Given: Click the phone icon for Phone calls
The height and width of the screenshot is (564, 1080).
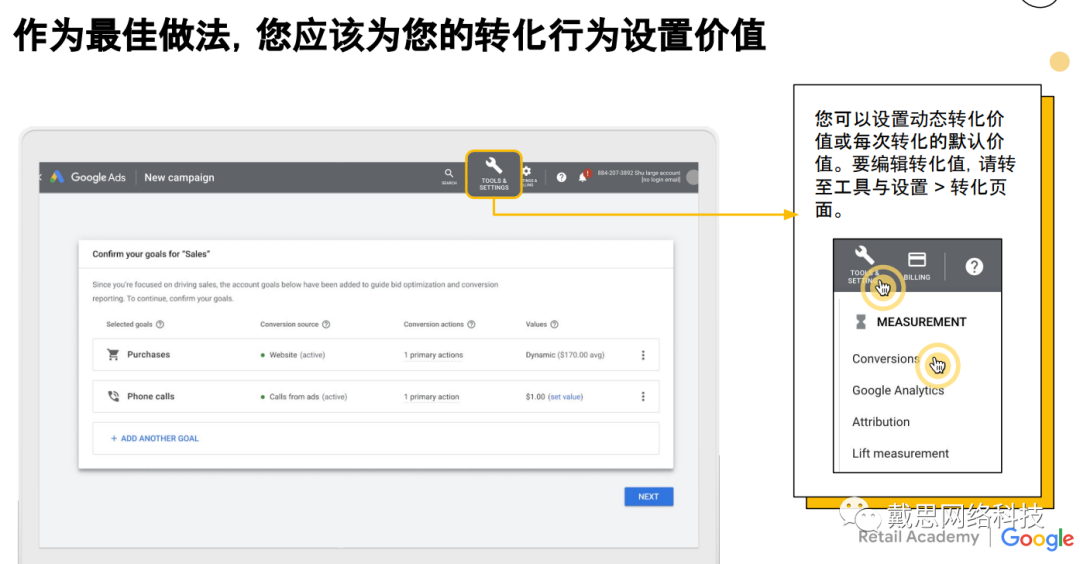Looking at the screenshot, I should [113, 397].
